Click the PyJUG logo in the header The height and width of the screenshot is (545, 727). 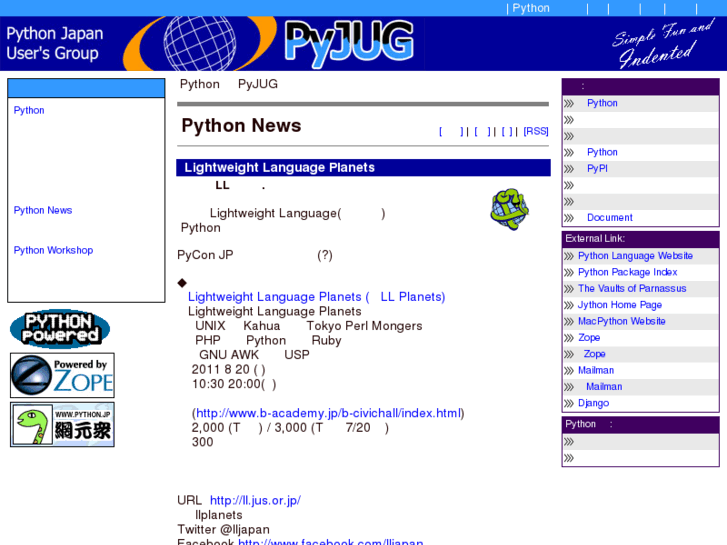(x=349, y=43)
